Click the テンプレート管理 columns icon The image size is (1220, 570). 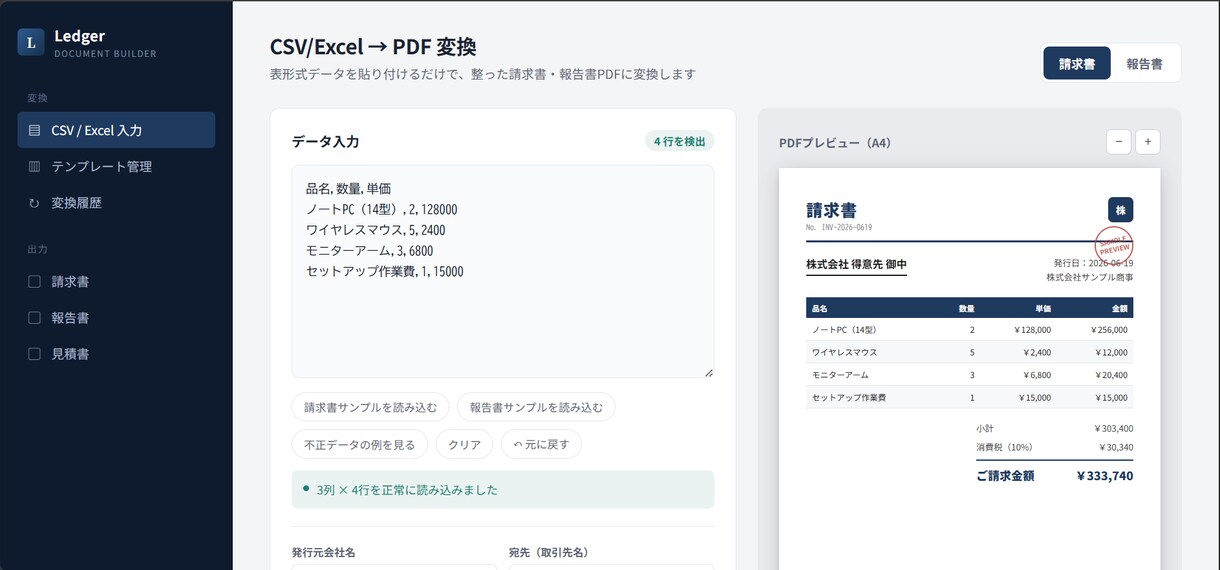click(34, 166)
